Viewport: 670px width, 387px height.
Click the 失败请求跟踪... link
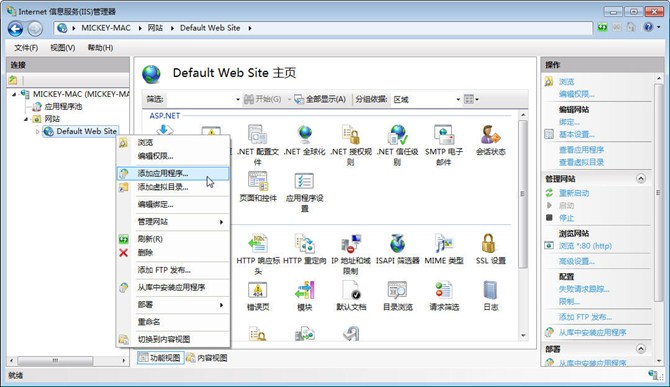point(584,289)
